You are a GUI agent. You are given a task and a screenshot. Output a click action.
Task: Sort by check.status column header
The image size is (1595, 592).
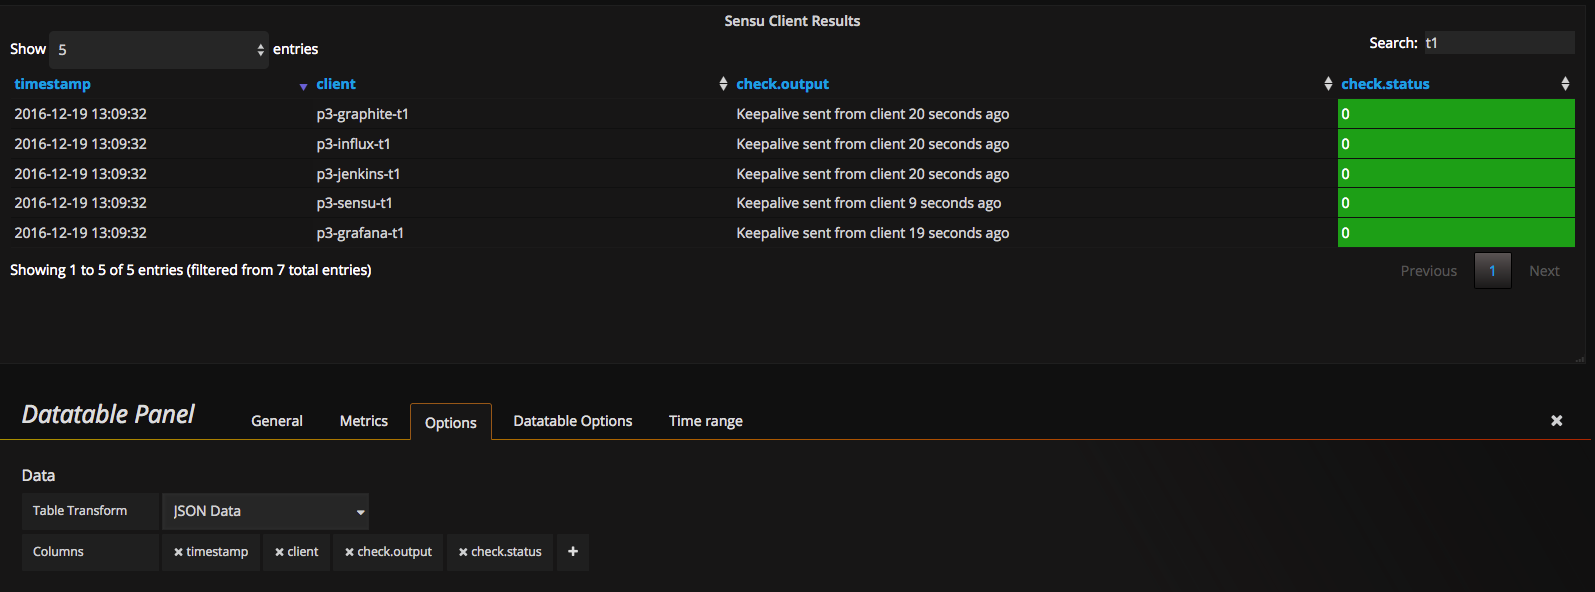tap(1385, 84)
